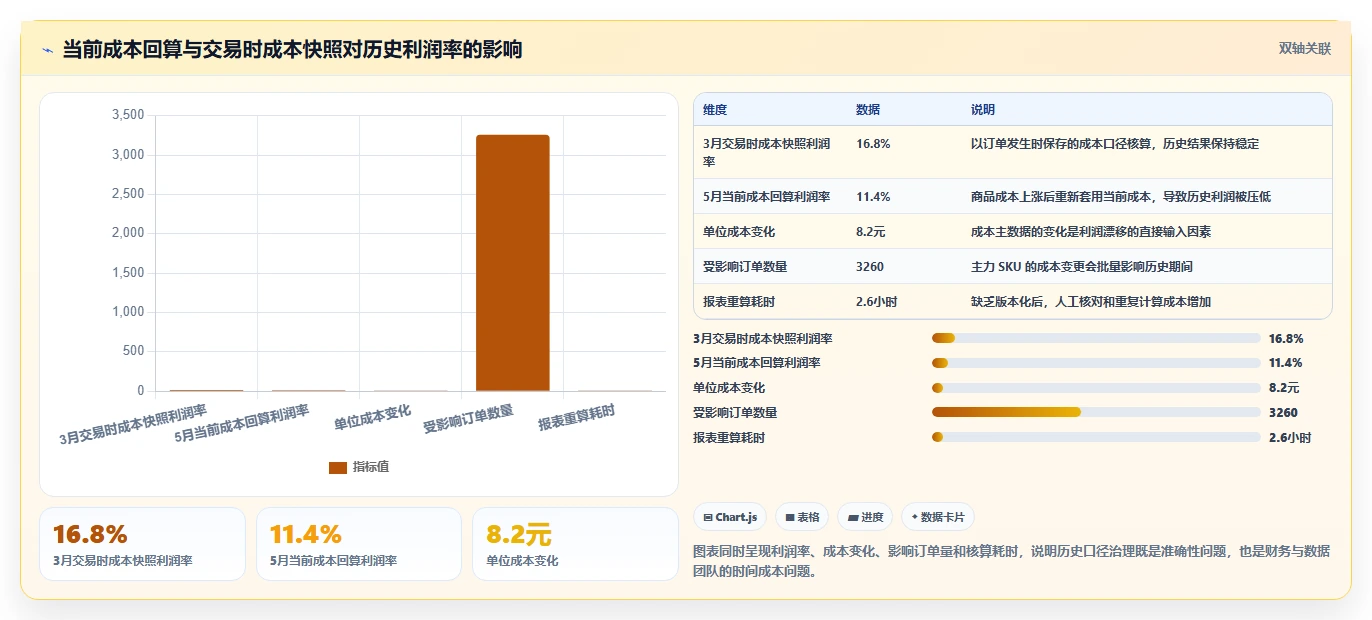Viewport: 1372px width, 620px height.
Task: Click the summary paragraph starting 图表同时呈现
Action: click(1011, 562)
